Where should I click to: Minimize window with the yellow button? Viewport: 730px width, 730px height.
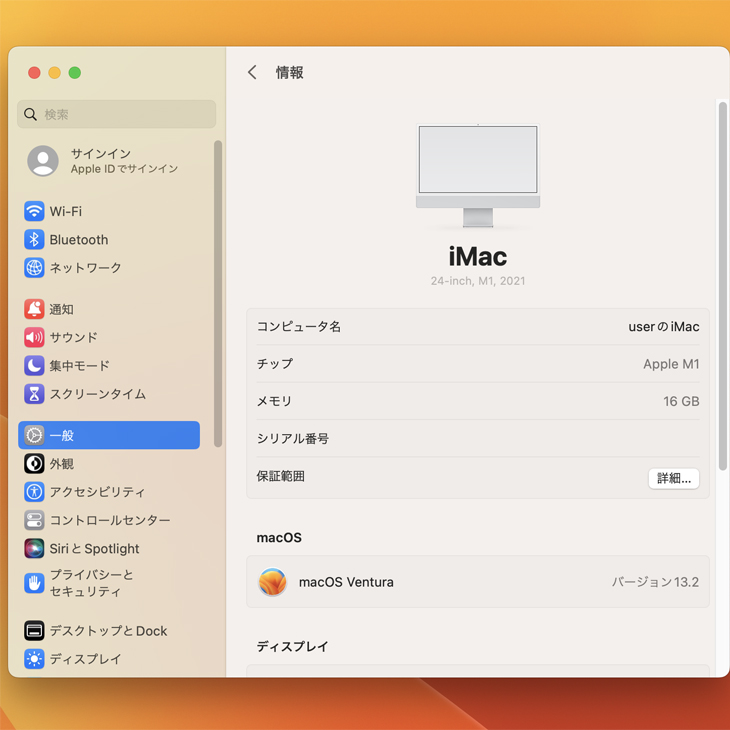54,73
